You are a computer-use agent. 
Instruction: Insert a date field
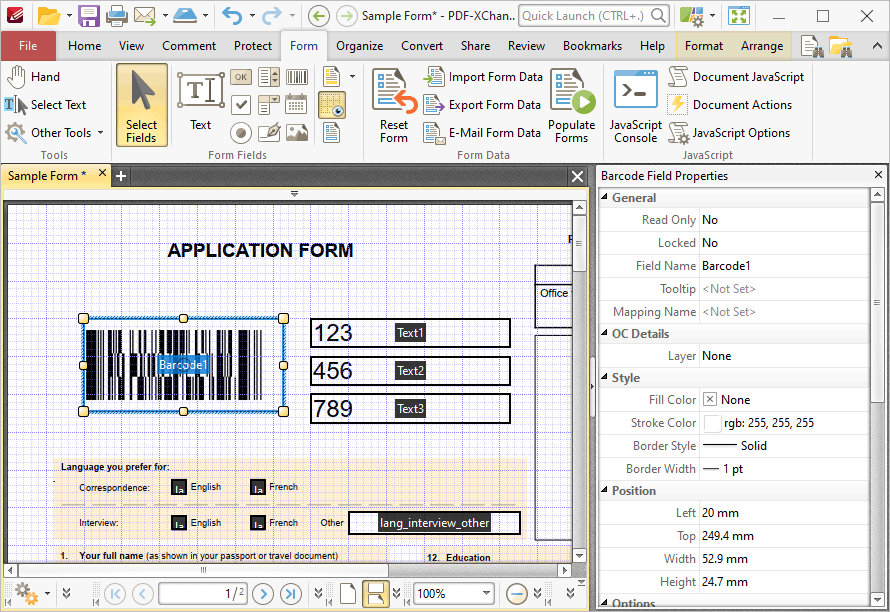[297, 104]
